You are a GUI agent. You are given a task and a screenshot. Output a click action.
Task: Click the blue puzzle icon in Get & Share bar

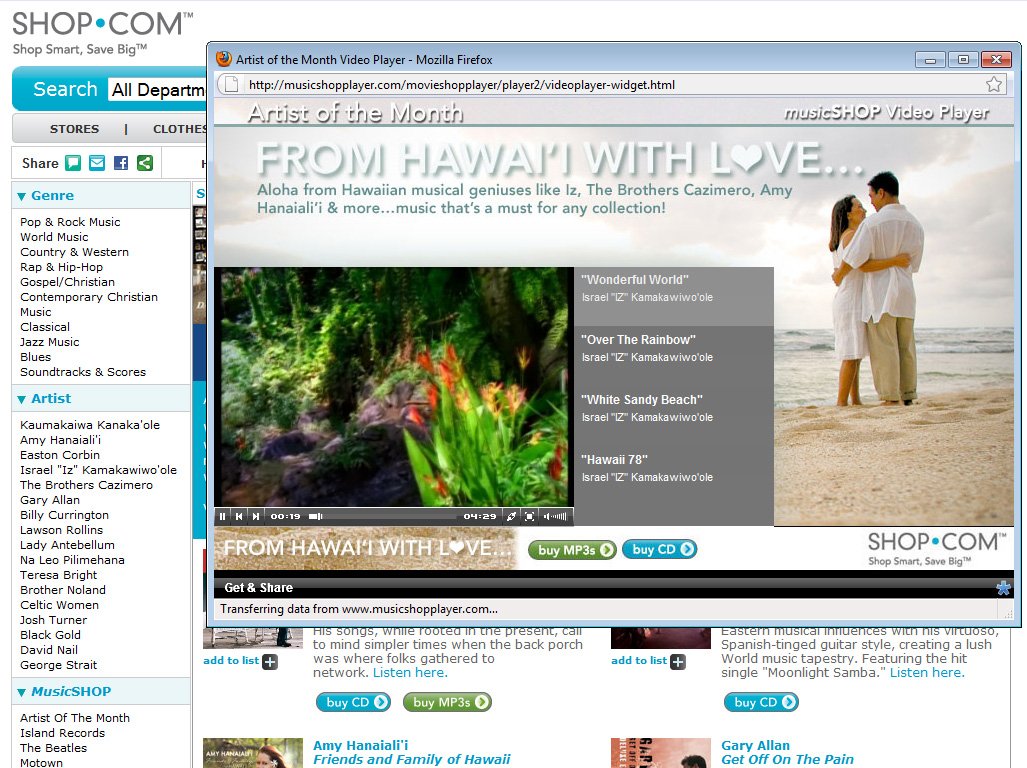click(x=1003, y=587)
